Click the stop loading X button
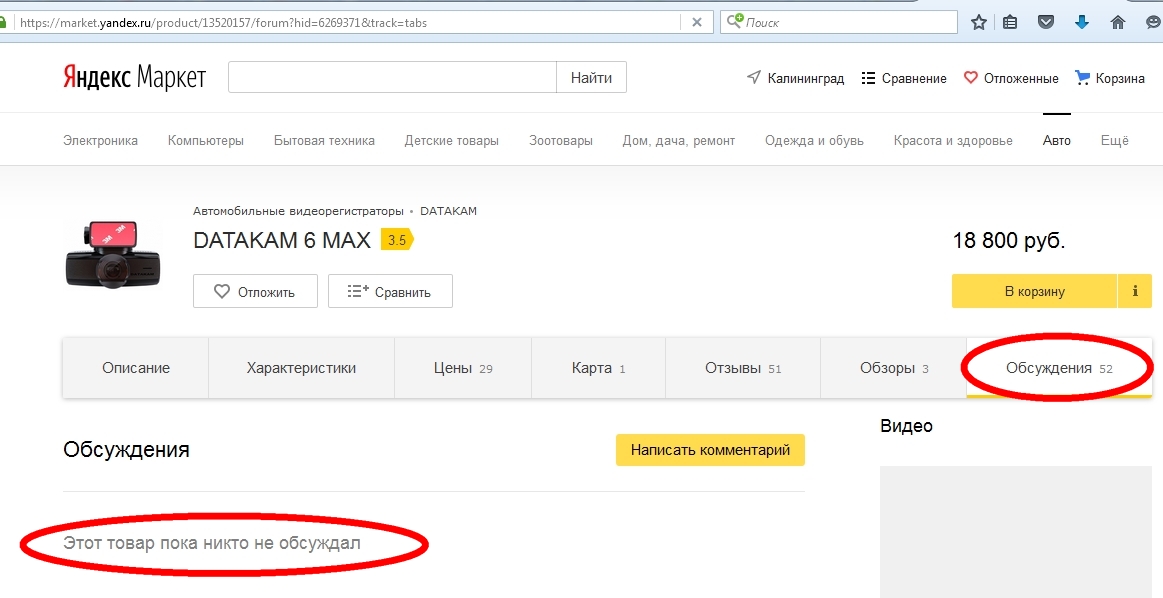Viewport: 1163px width, 598px height. pos(697,22)
